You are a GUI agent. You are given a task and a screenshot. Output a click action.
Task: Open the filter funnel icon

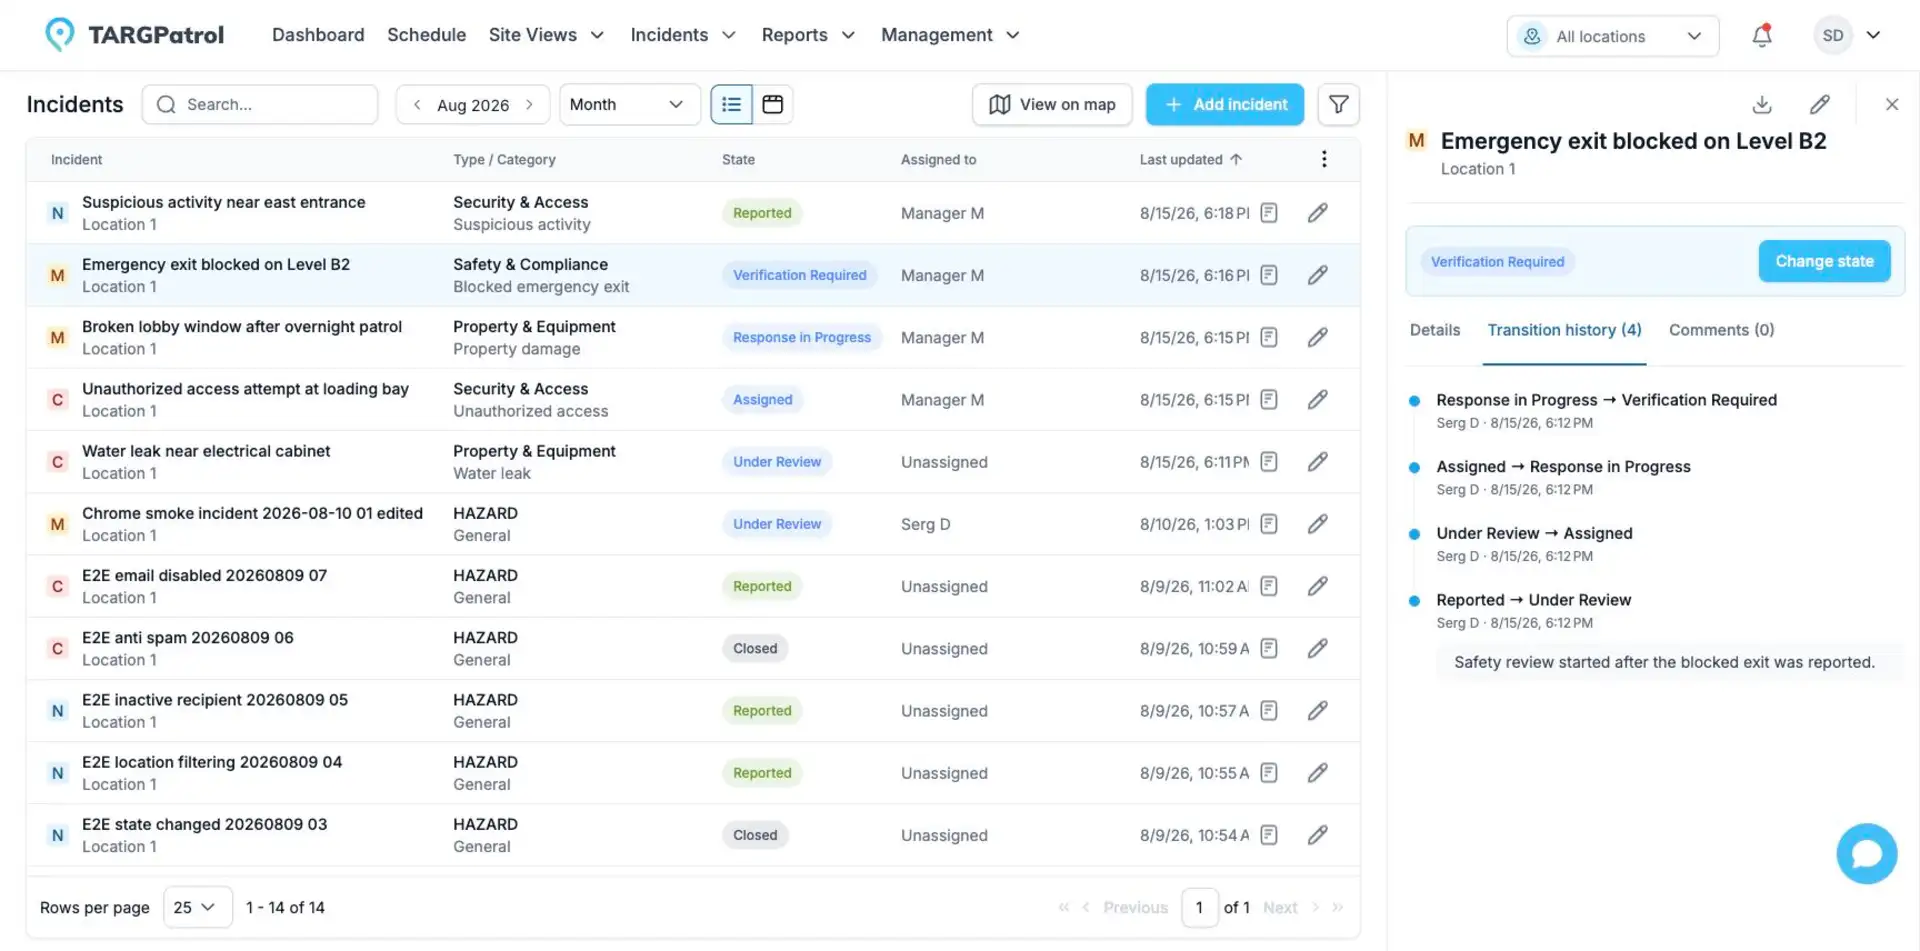1338,104
